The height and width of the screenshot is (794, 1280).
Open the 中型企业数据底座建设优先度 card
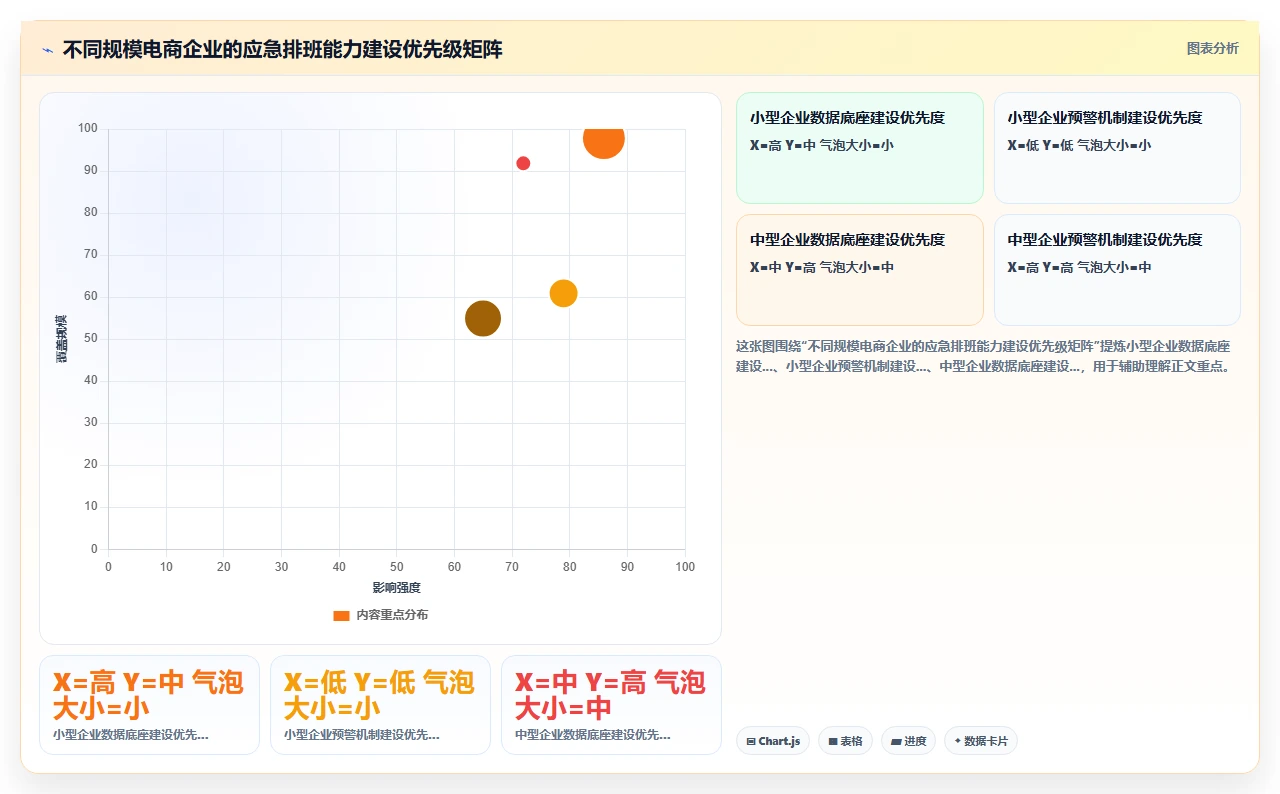pos(860,270)
